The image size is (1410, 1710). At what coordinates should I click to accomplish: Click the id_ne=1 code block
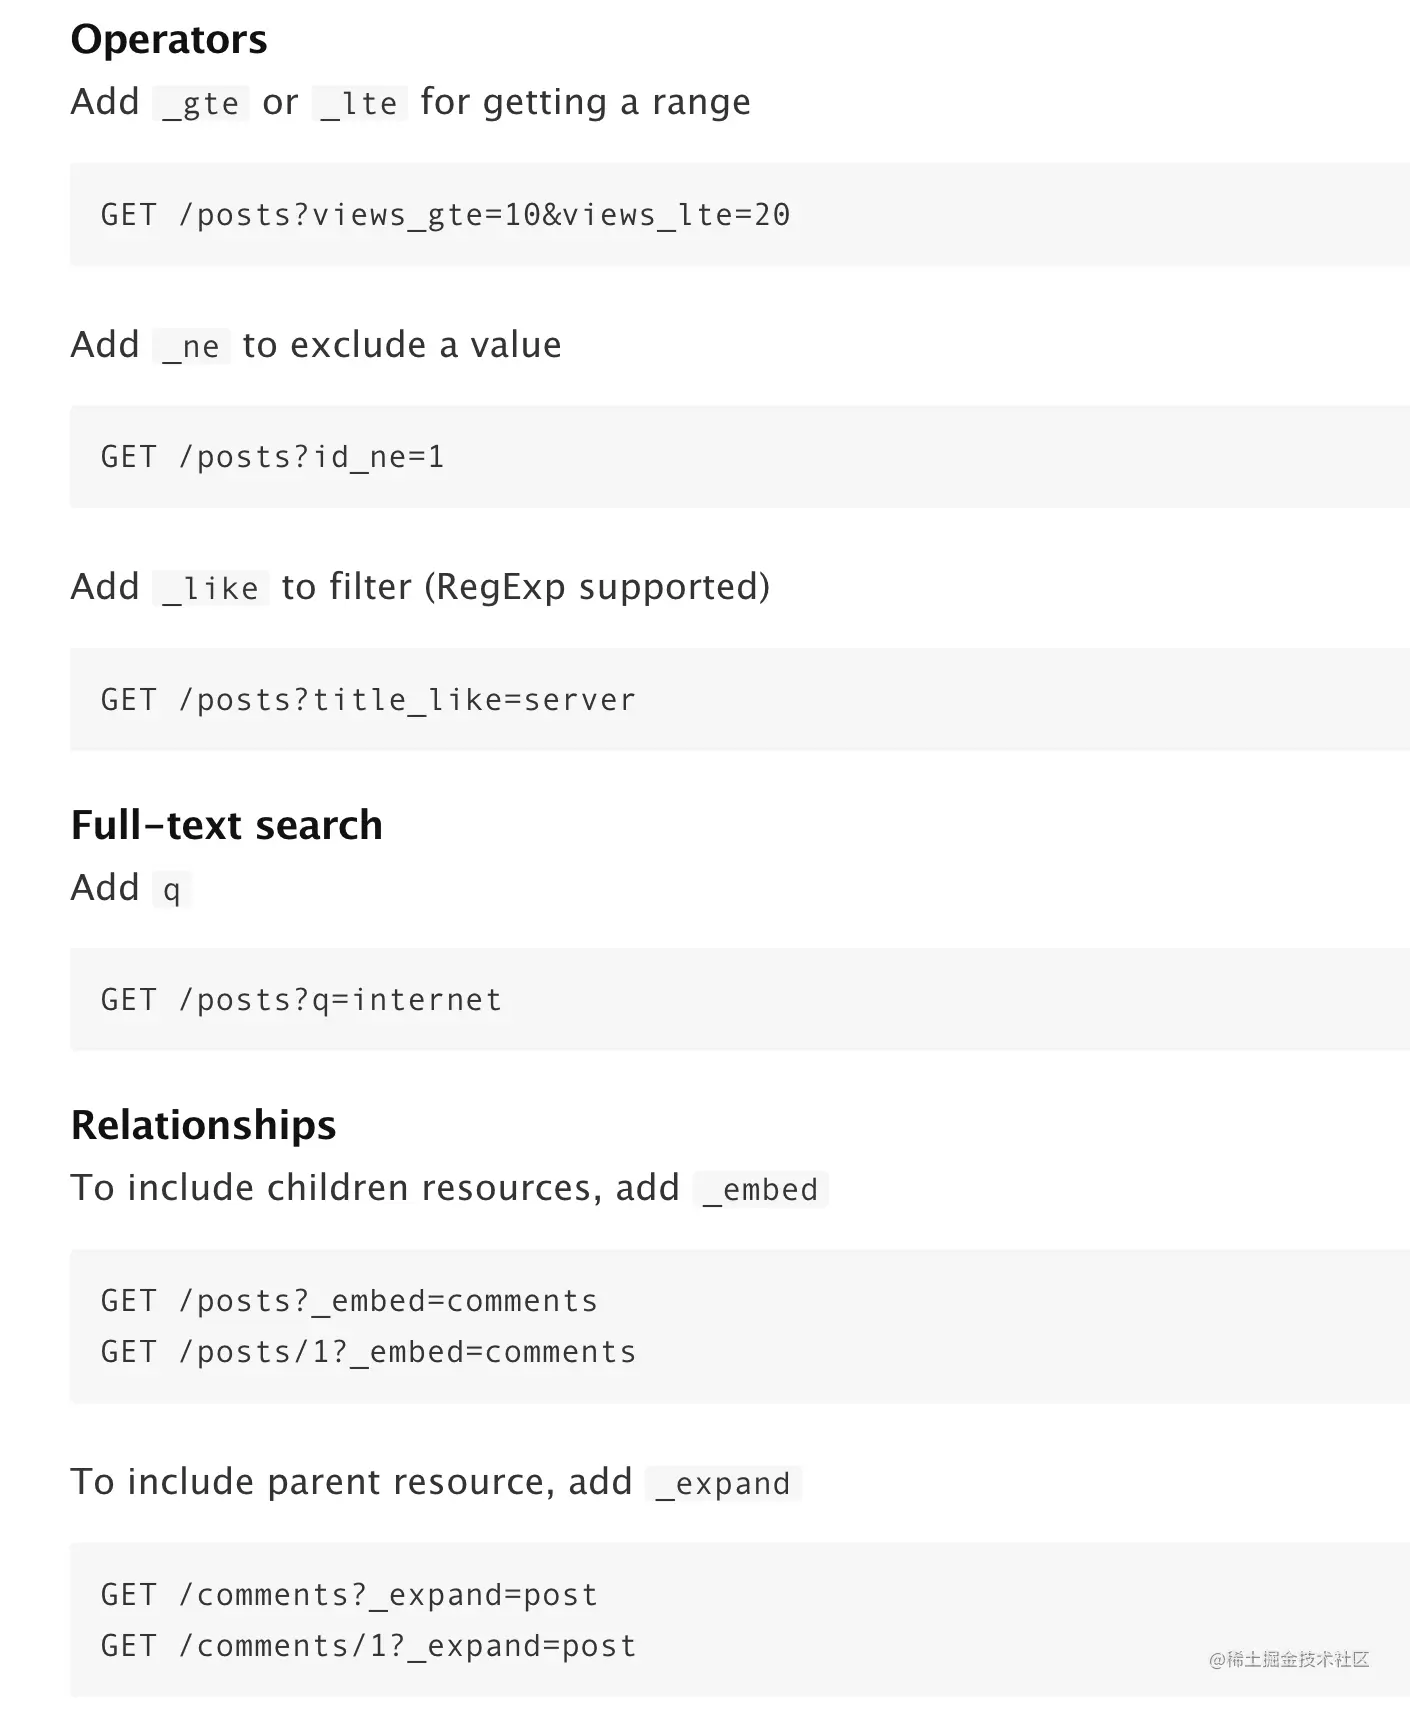pyautogui.click(x=739, y=457)
